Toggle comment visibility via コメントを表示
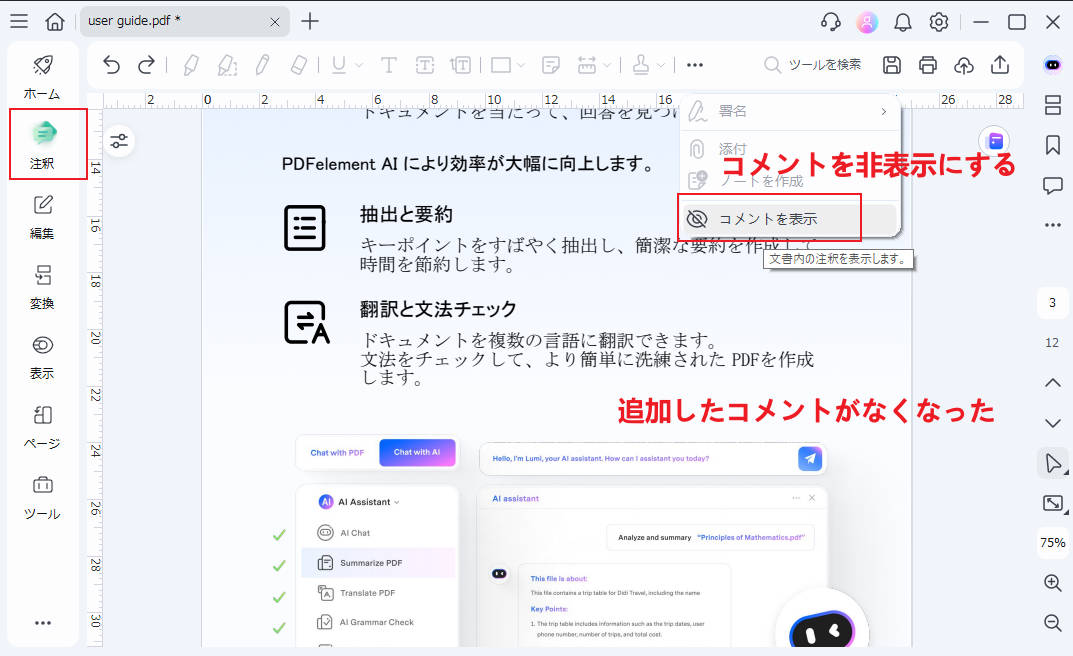1073x656 pixels. point(770,217)
